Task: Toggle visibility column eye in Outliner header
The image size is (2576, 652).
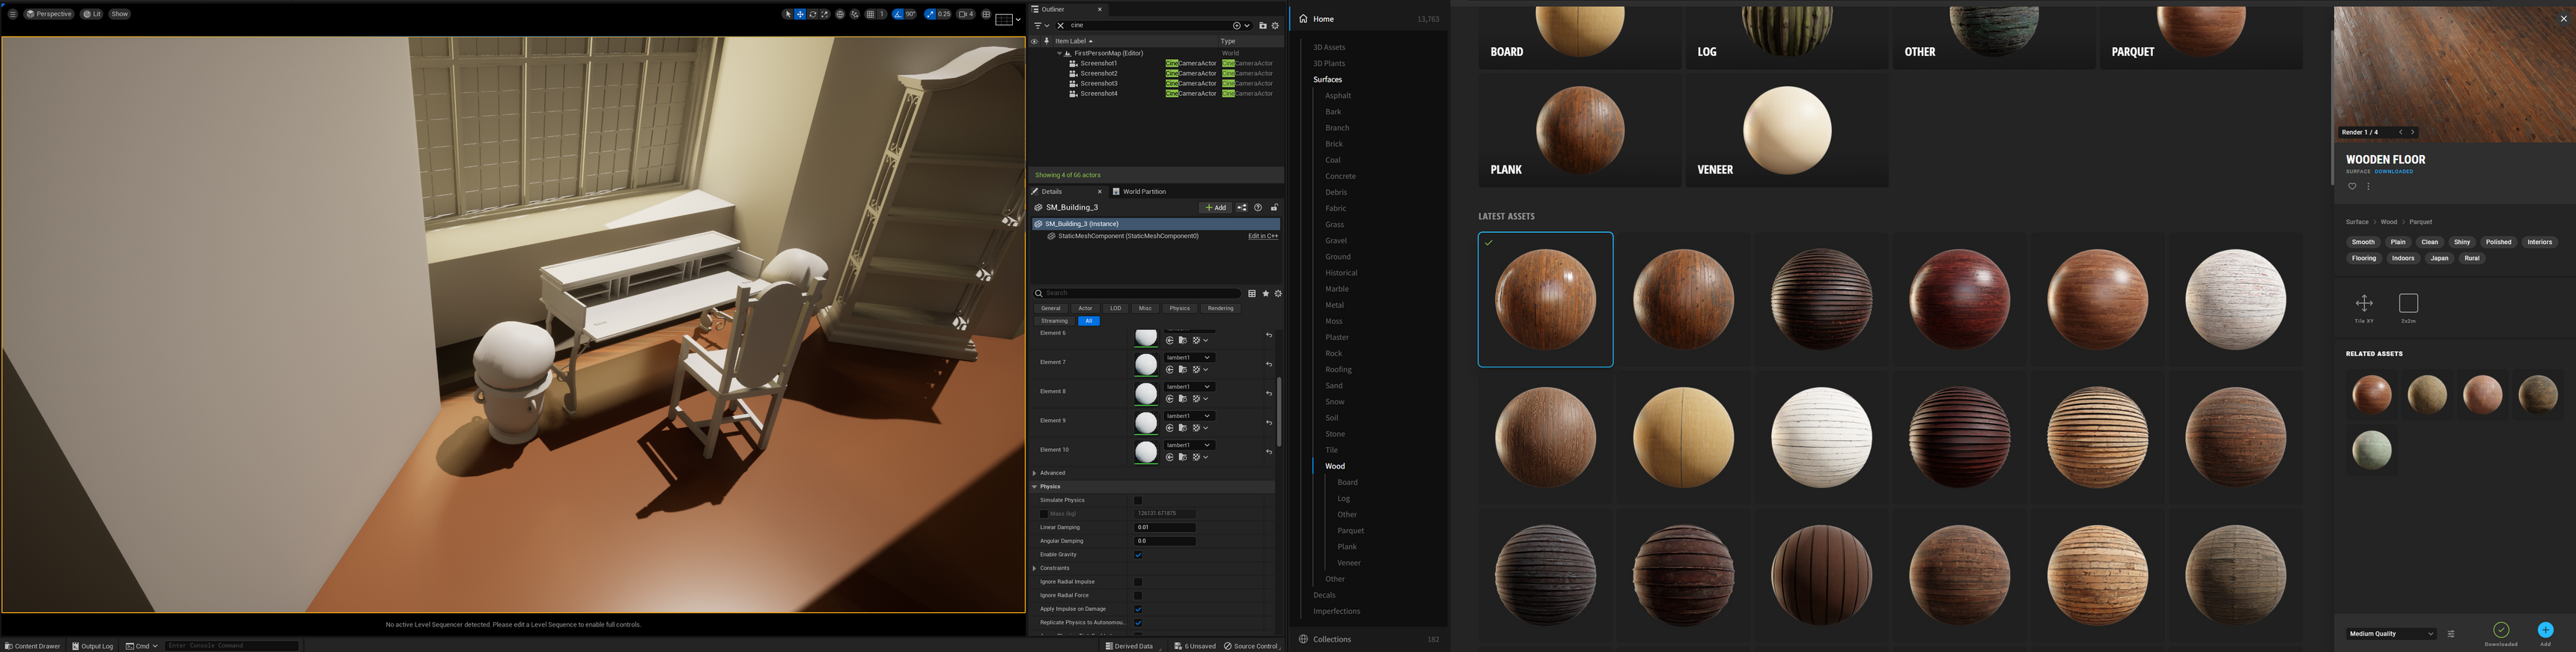Action: pos(1035,41)
